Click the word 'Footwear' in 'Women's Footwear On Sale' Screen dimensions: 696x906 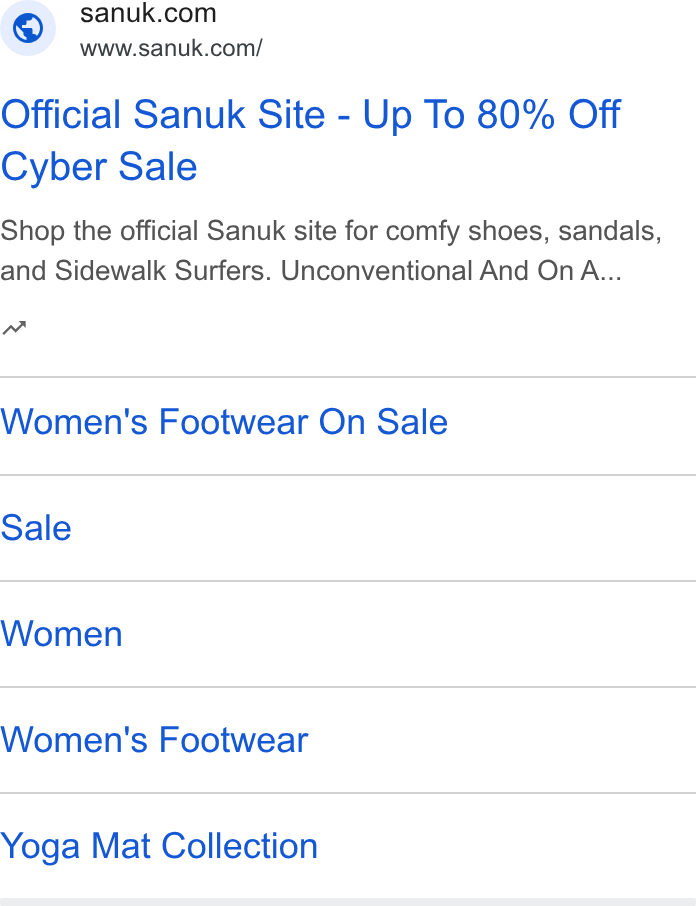point(233,422)
